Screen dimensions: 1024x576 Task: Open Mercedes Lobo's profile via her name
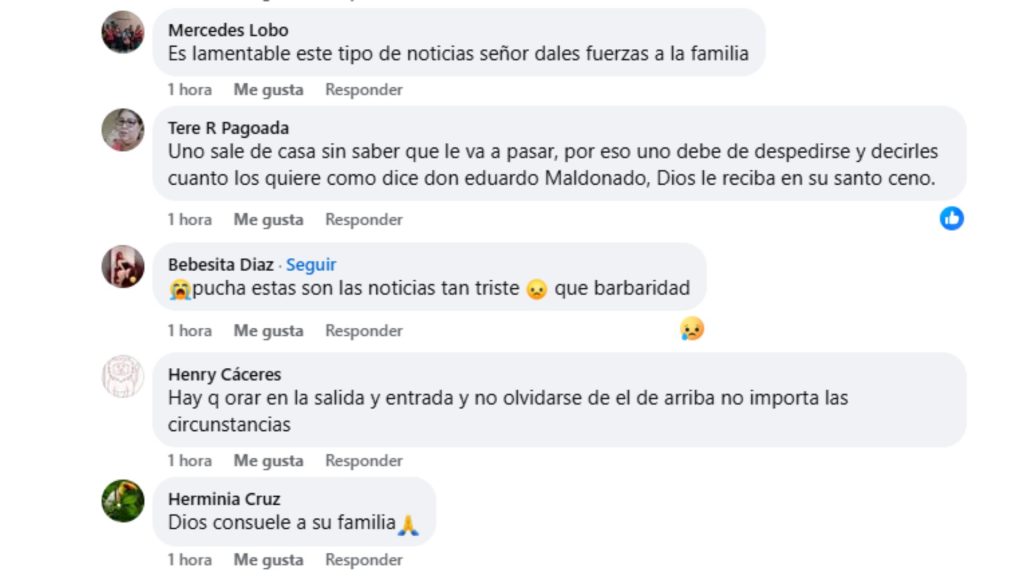(228, 30)
